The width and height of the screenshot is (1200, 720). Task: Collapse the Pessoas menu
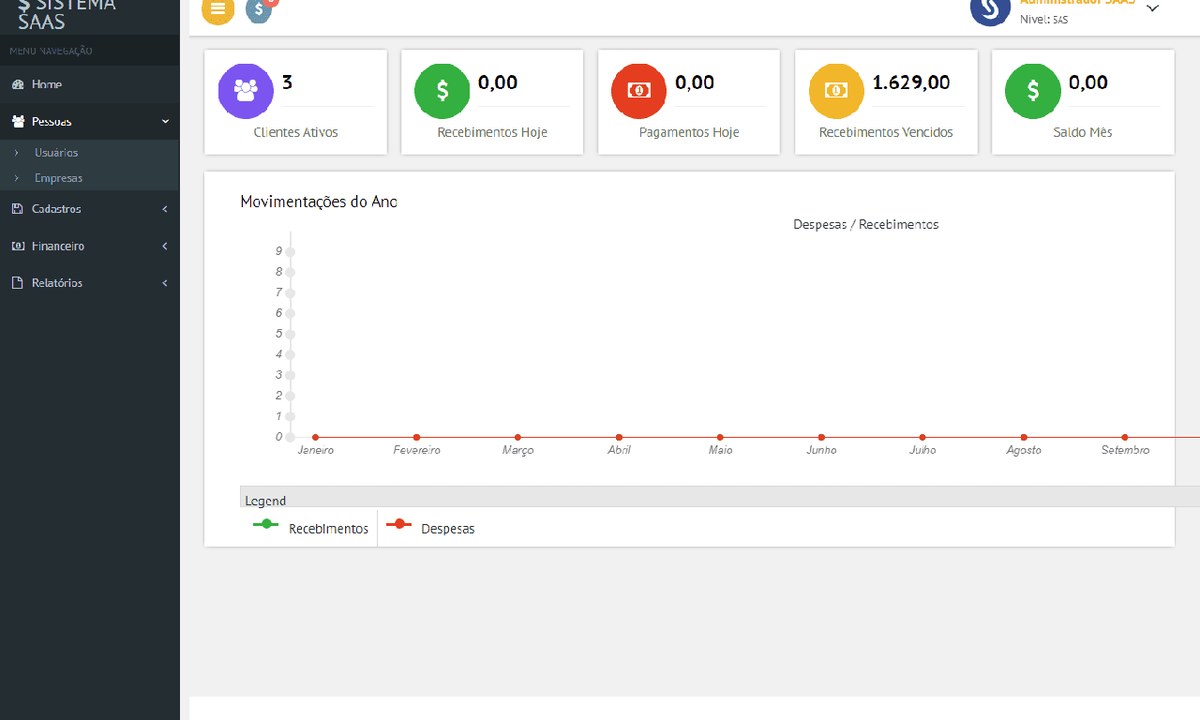[90, 121]
